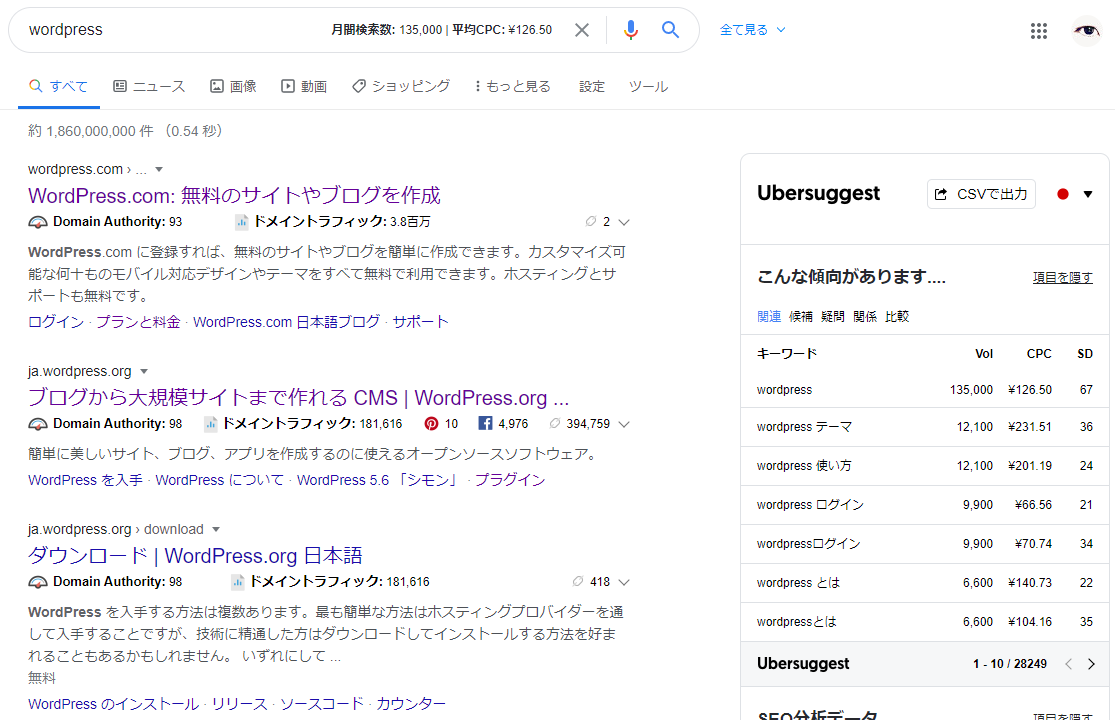Select the 関連 keyword tab
The width and height of the screenshot is (1115, 720).
coord(769,316)
